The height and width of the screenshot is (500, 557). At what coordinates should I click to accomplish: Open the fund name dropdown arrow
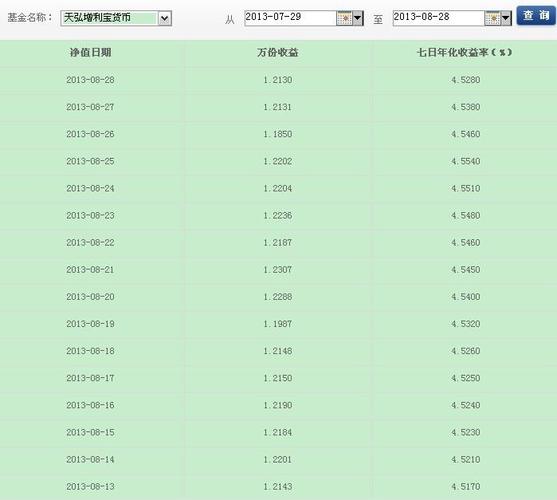(x=164, y=18)
